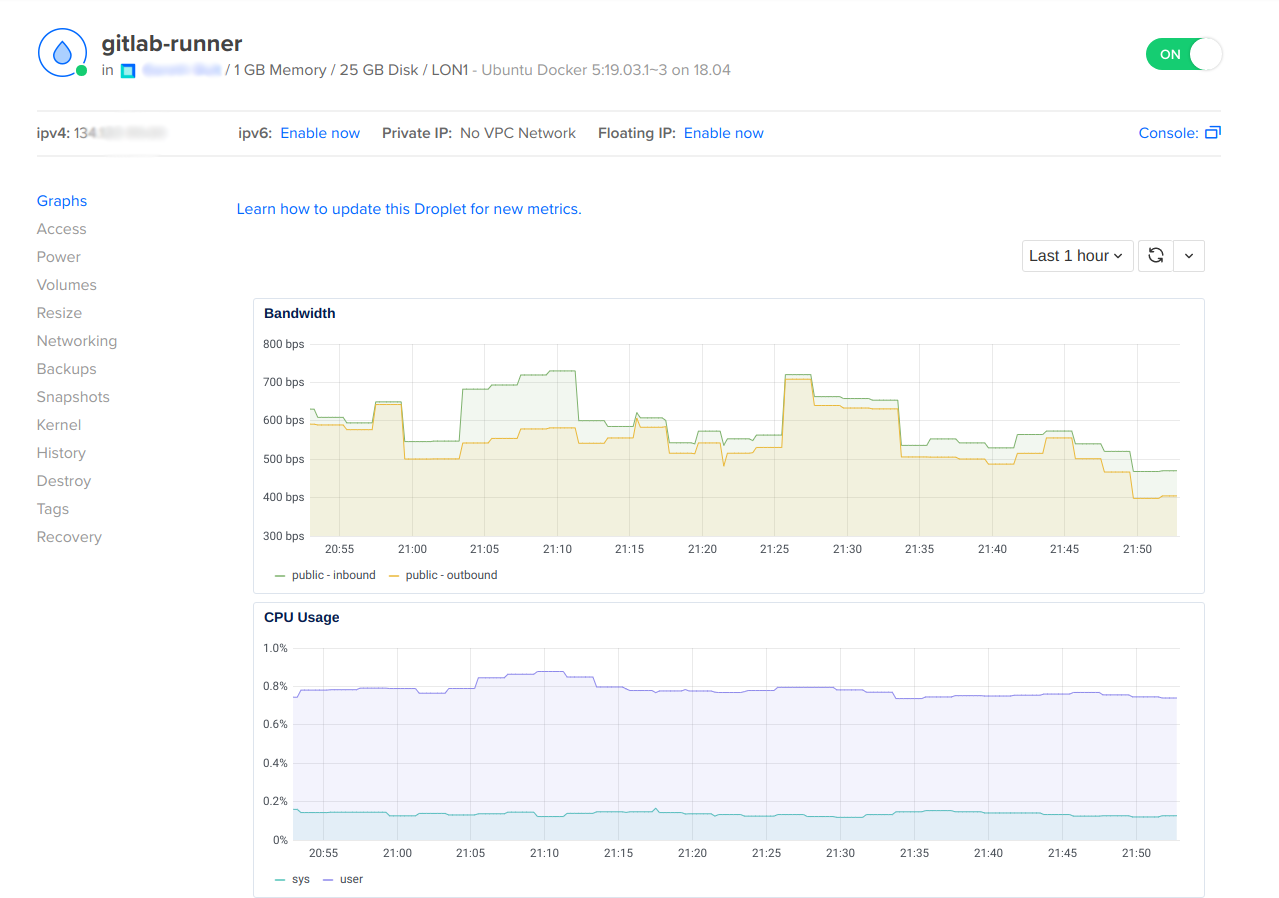Click the gitlab-runner droplet title
Image resolution: width=1279 pixels, height=898 pixels.
(172, 44)
